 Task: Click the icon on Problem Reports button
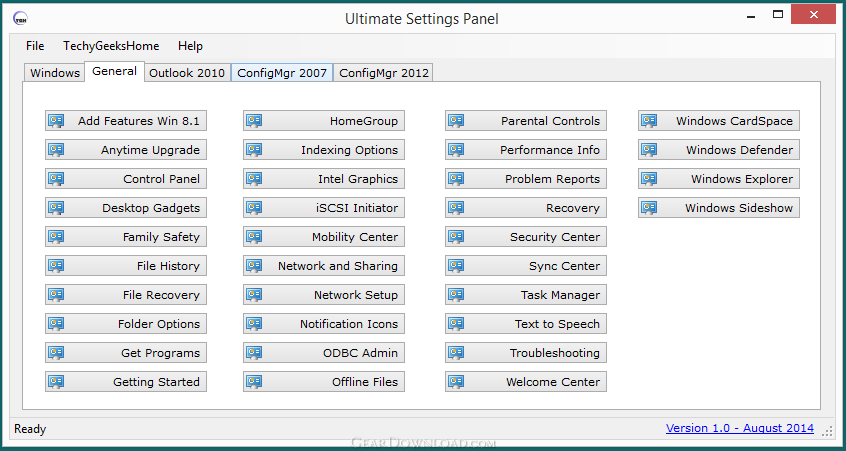tap(455, 179)
